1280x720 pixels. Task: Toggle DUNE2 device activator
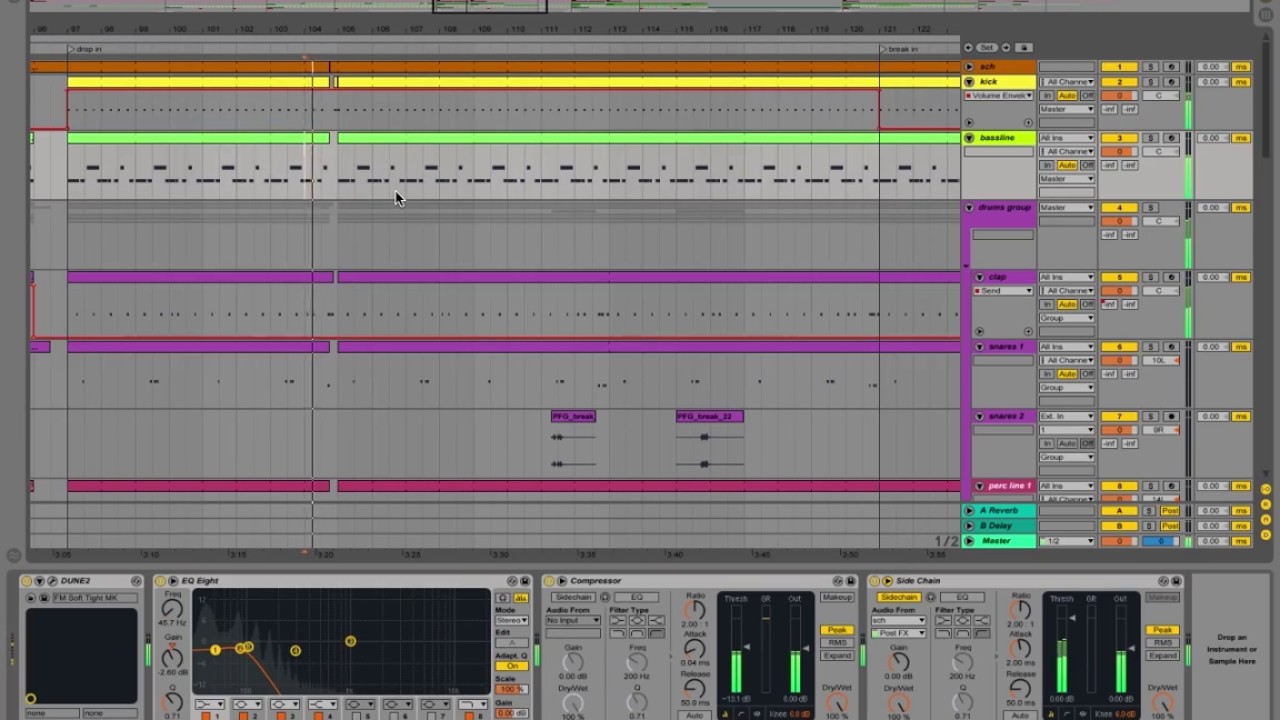click(x=27, y=581)
